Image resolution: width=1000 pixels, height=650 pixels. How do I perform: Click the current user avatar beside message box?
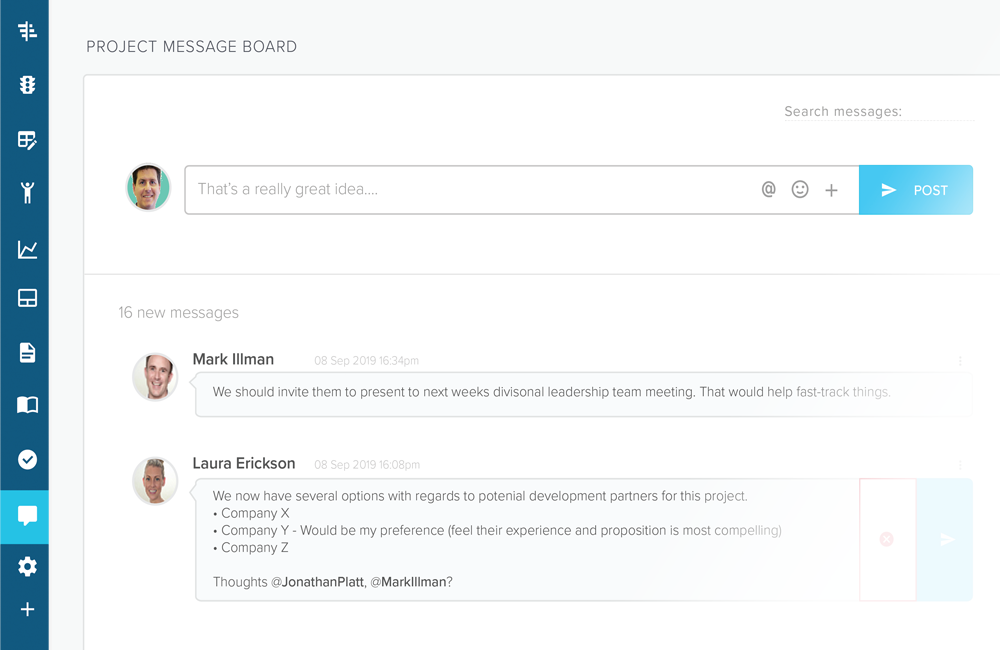tap(148, 187)
